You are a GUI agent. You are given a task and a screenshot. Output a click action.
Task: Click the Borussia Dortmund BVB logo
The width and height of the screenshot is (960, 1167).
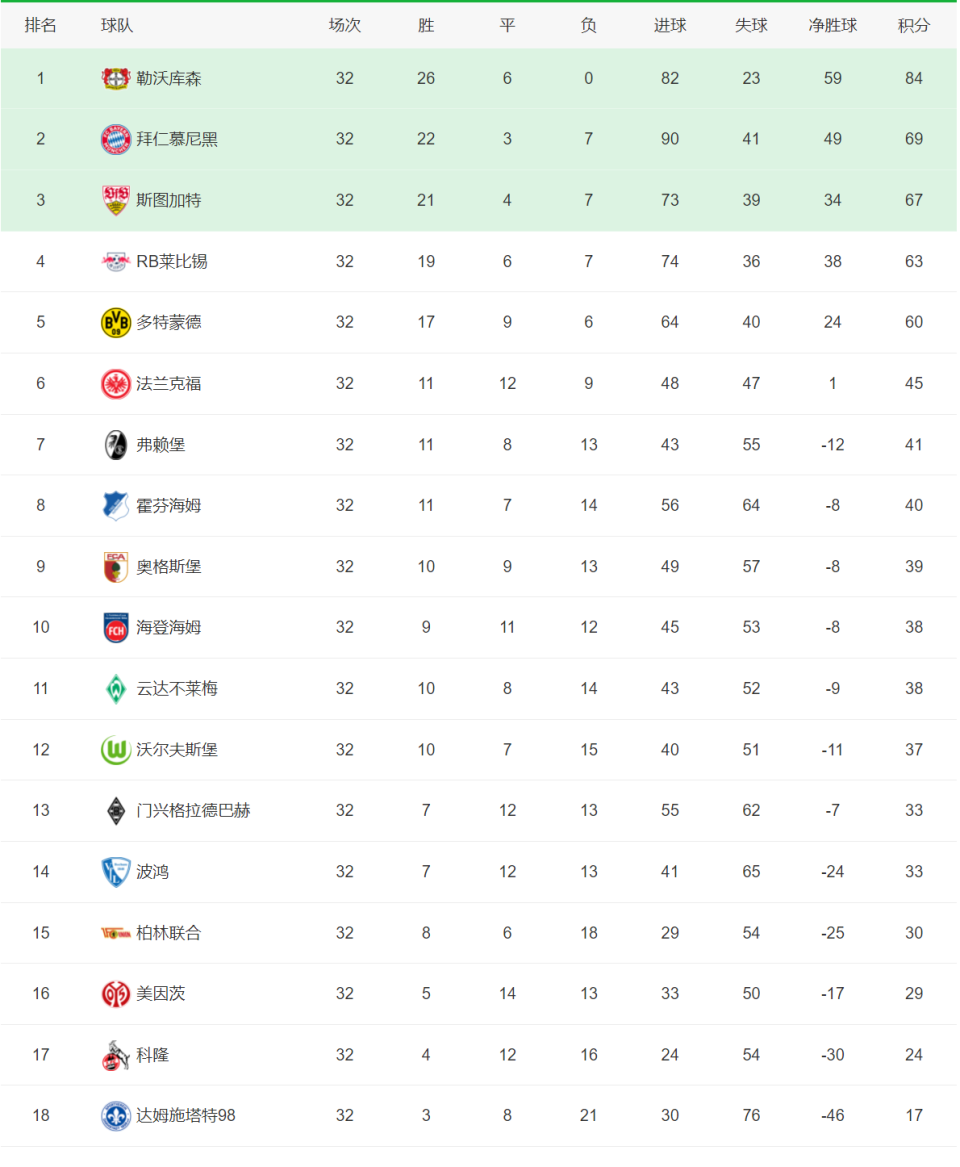coord(116,322)
